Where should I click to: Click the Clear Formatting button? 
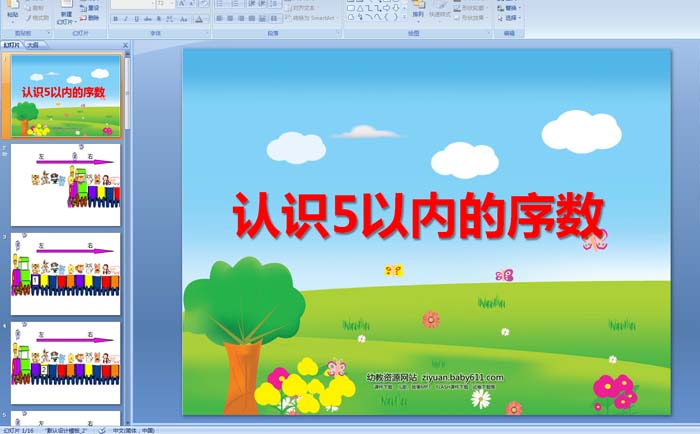204,4
